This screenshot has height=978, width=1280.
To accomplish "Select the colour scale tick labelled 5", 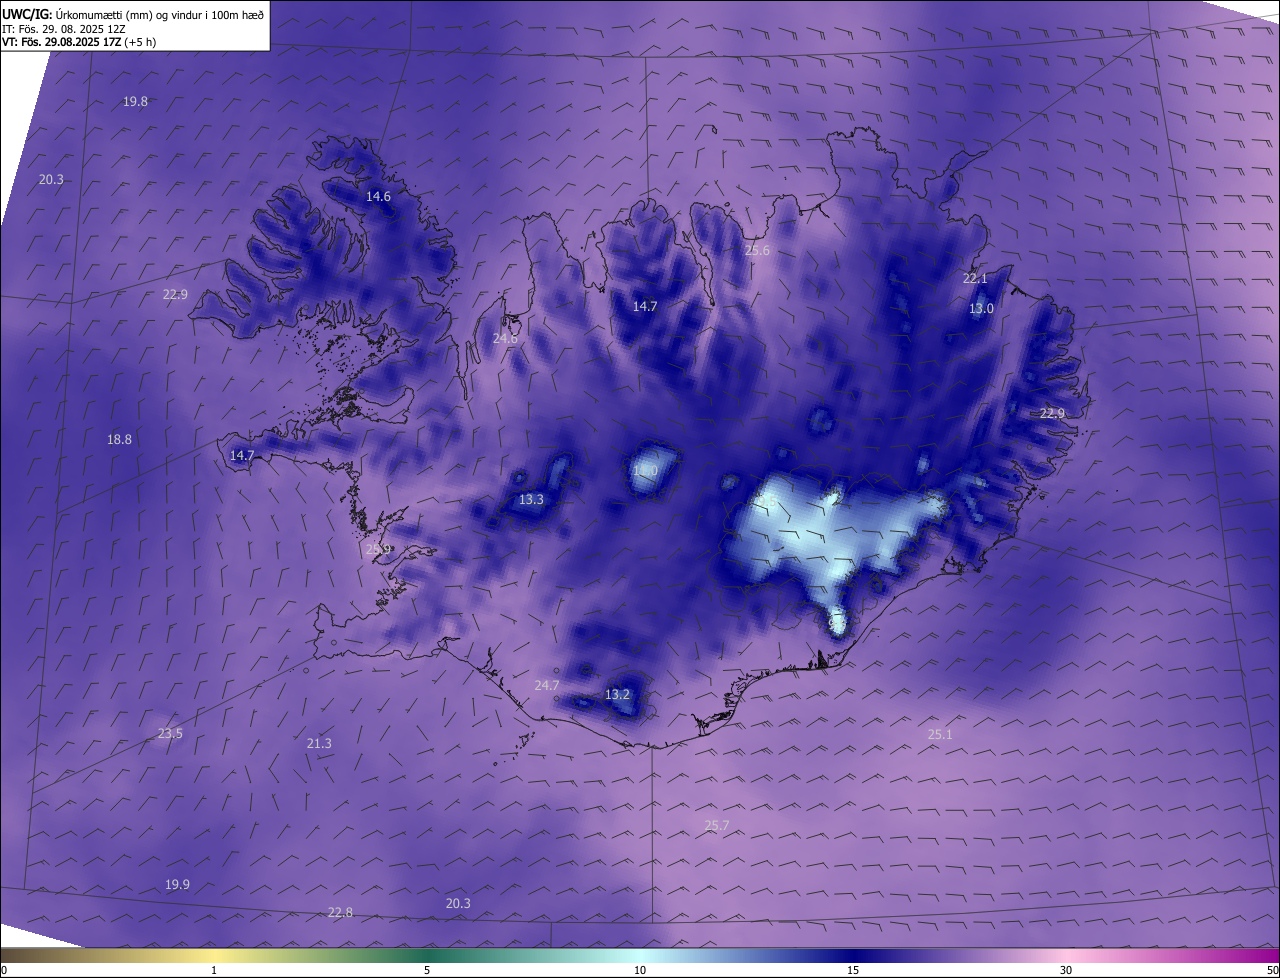I will pos(427,970).
